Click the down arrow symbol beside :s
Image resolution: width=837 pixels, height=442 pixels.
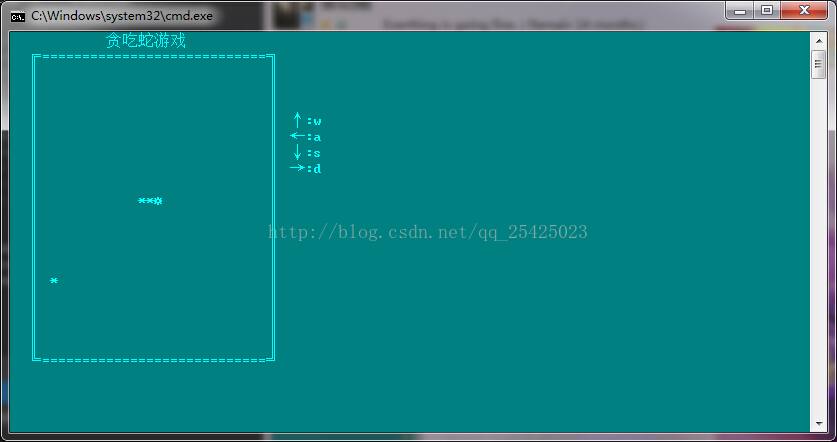point(297,152)
